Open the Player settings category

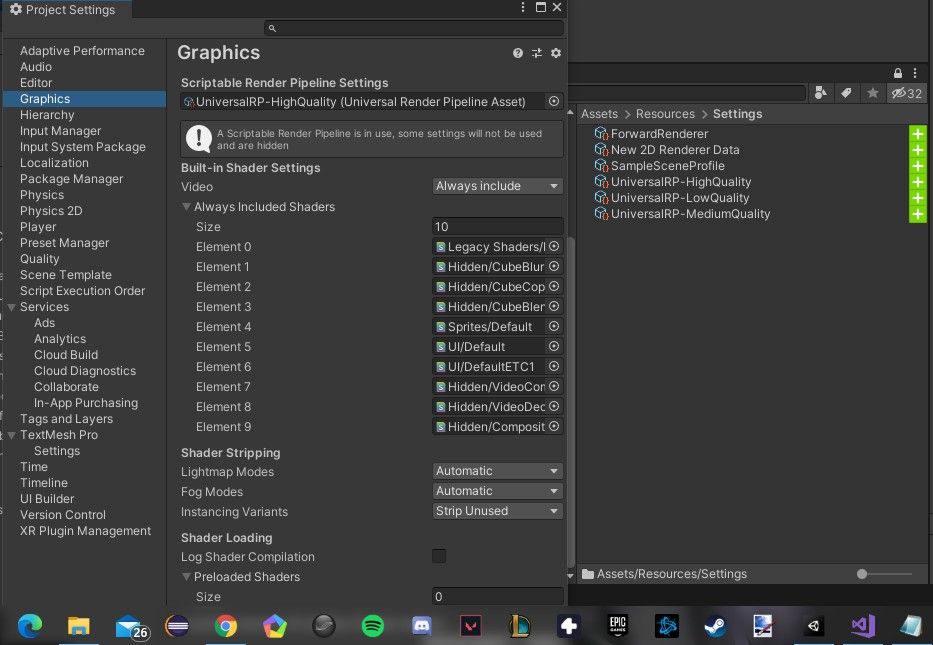point(38,227)
